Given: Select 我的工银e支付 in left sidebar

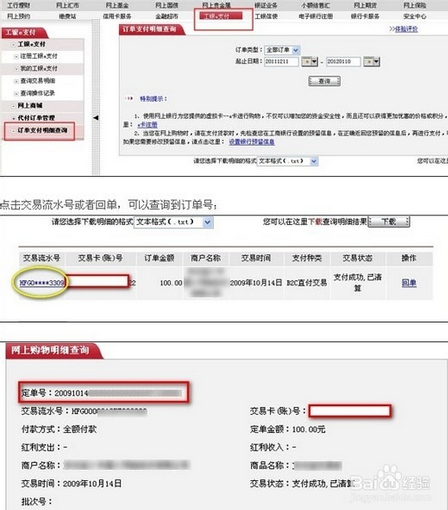Looking at the screenshot, I should pos(39,68).
